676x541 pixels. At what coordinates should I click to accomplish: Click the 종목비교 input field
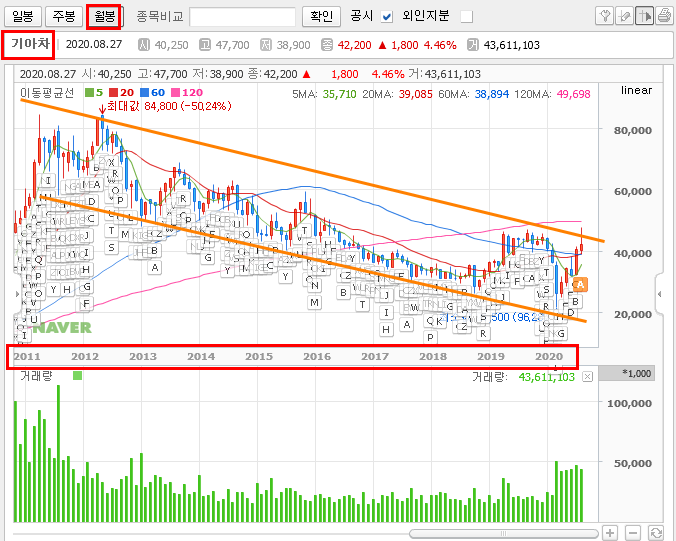pos(242,17)
